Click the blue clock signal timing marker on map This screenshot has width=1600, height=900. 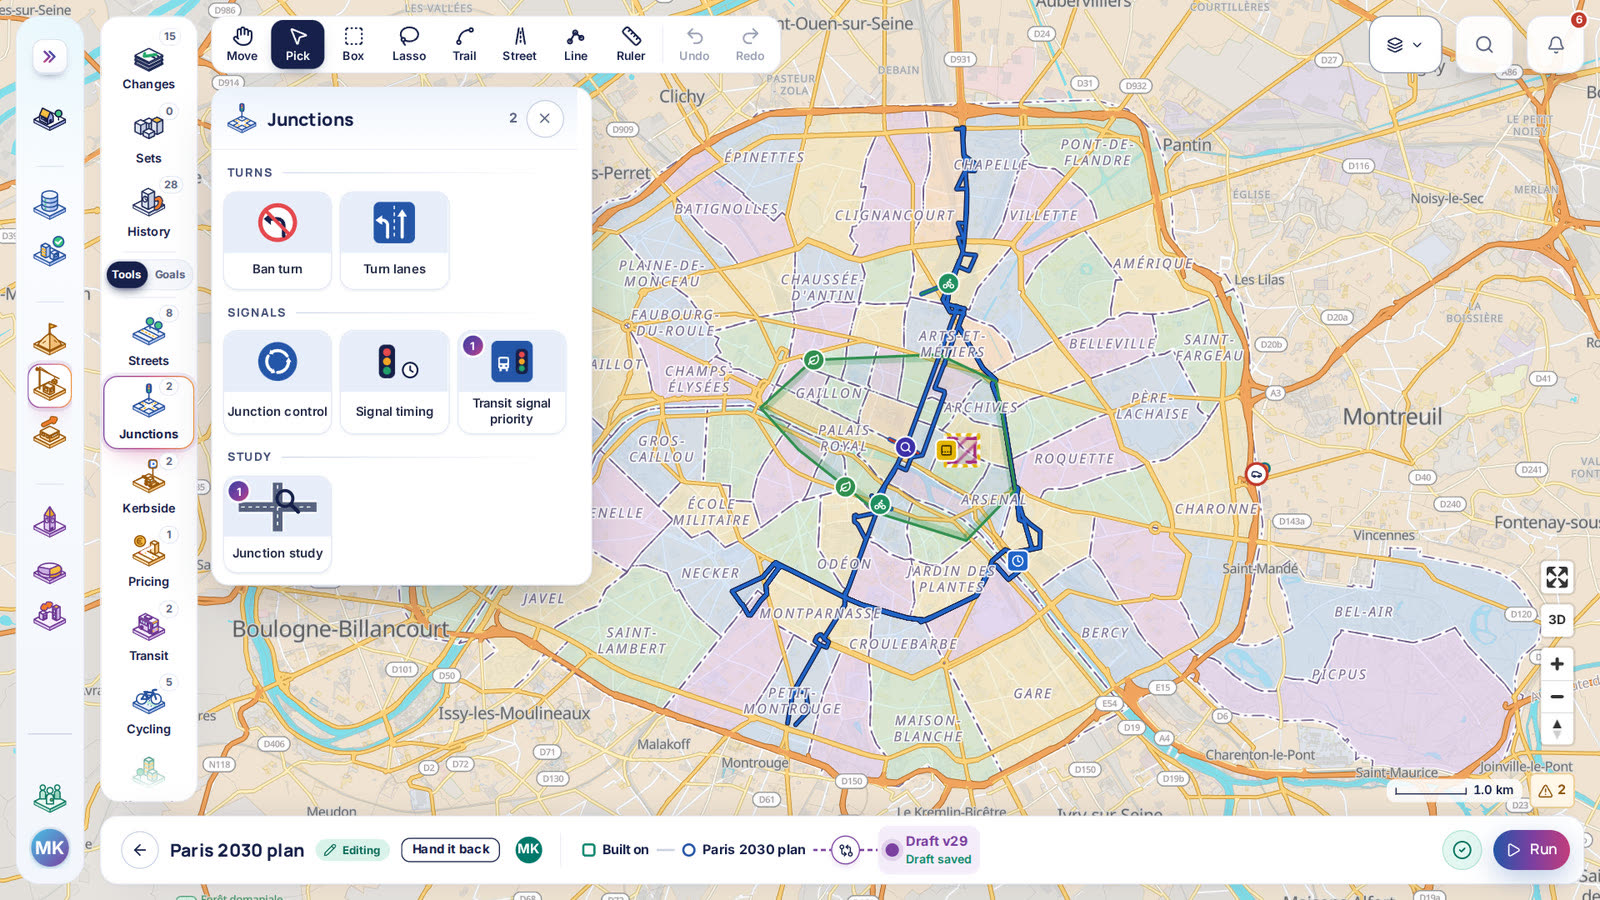[x=1017, y=561]
